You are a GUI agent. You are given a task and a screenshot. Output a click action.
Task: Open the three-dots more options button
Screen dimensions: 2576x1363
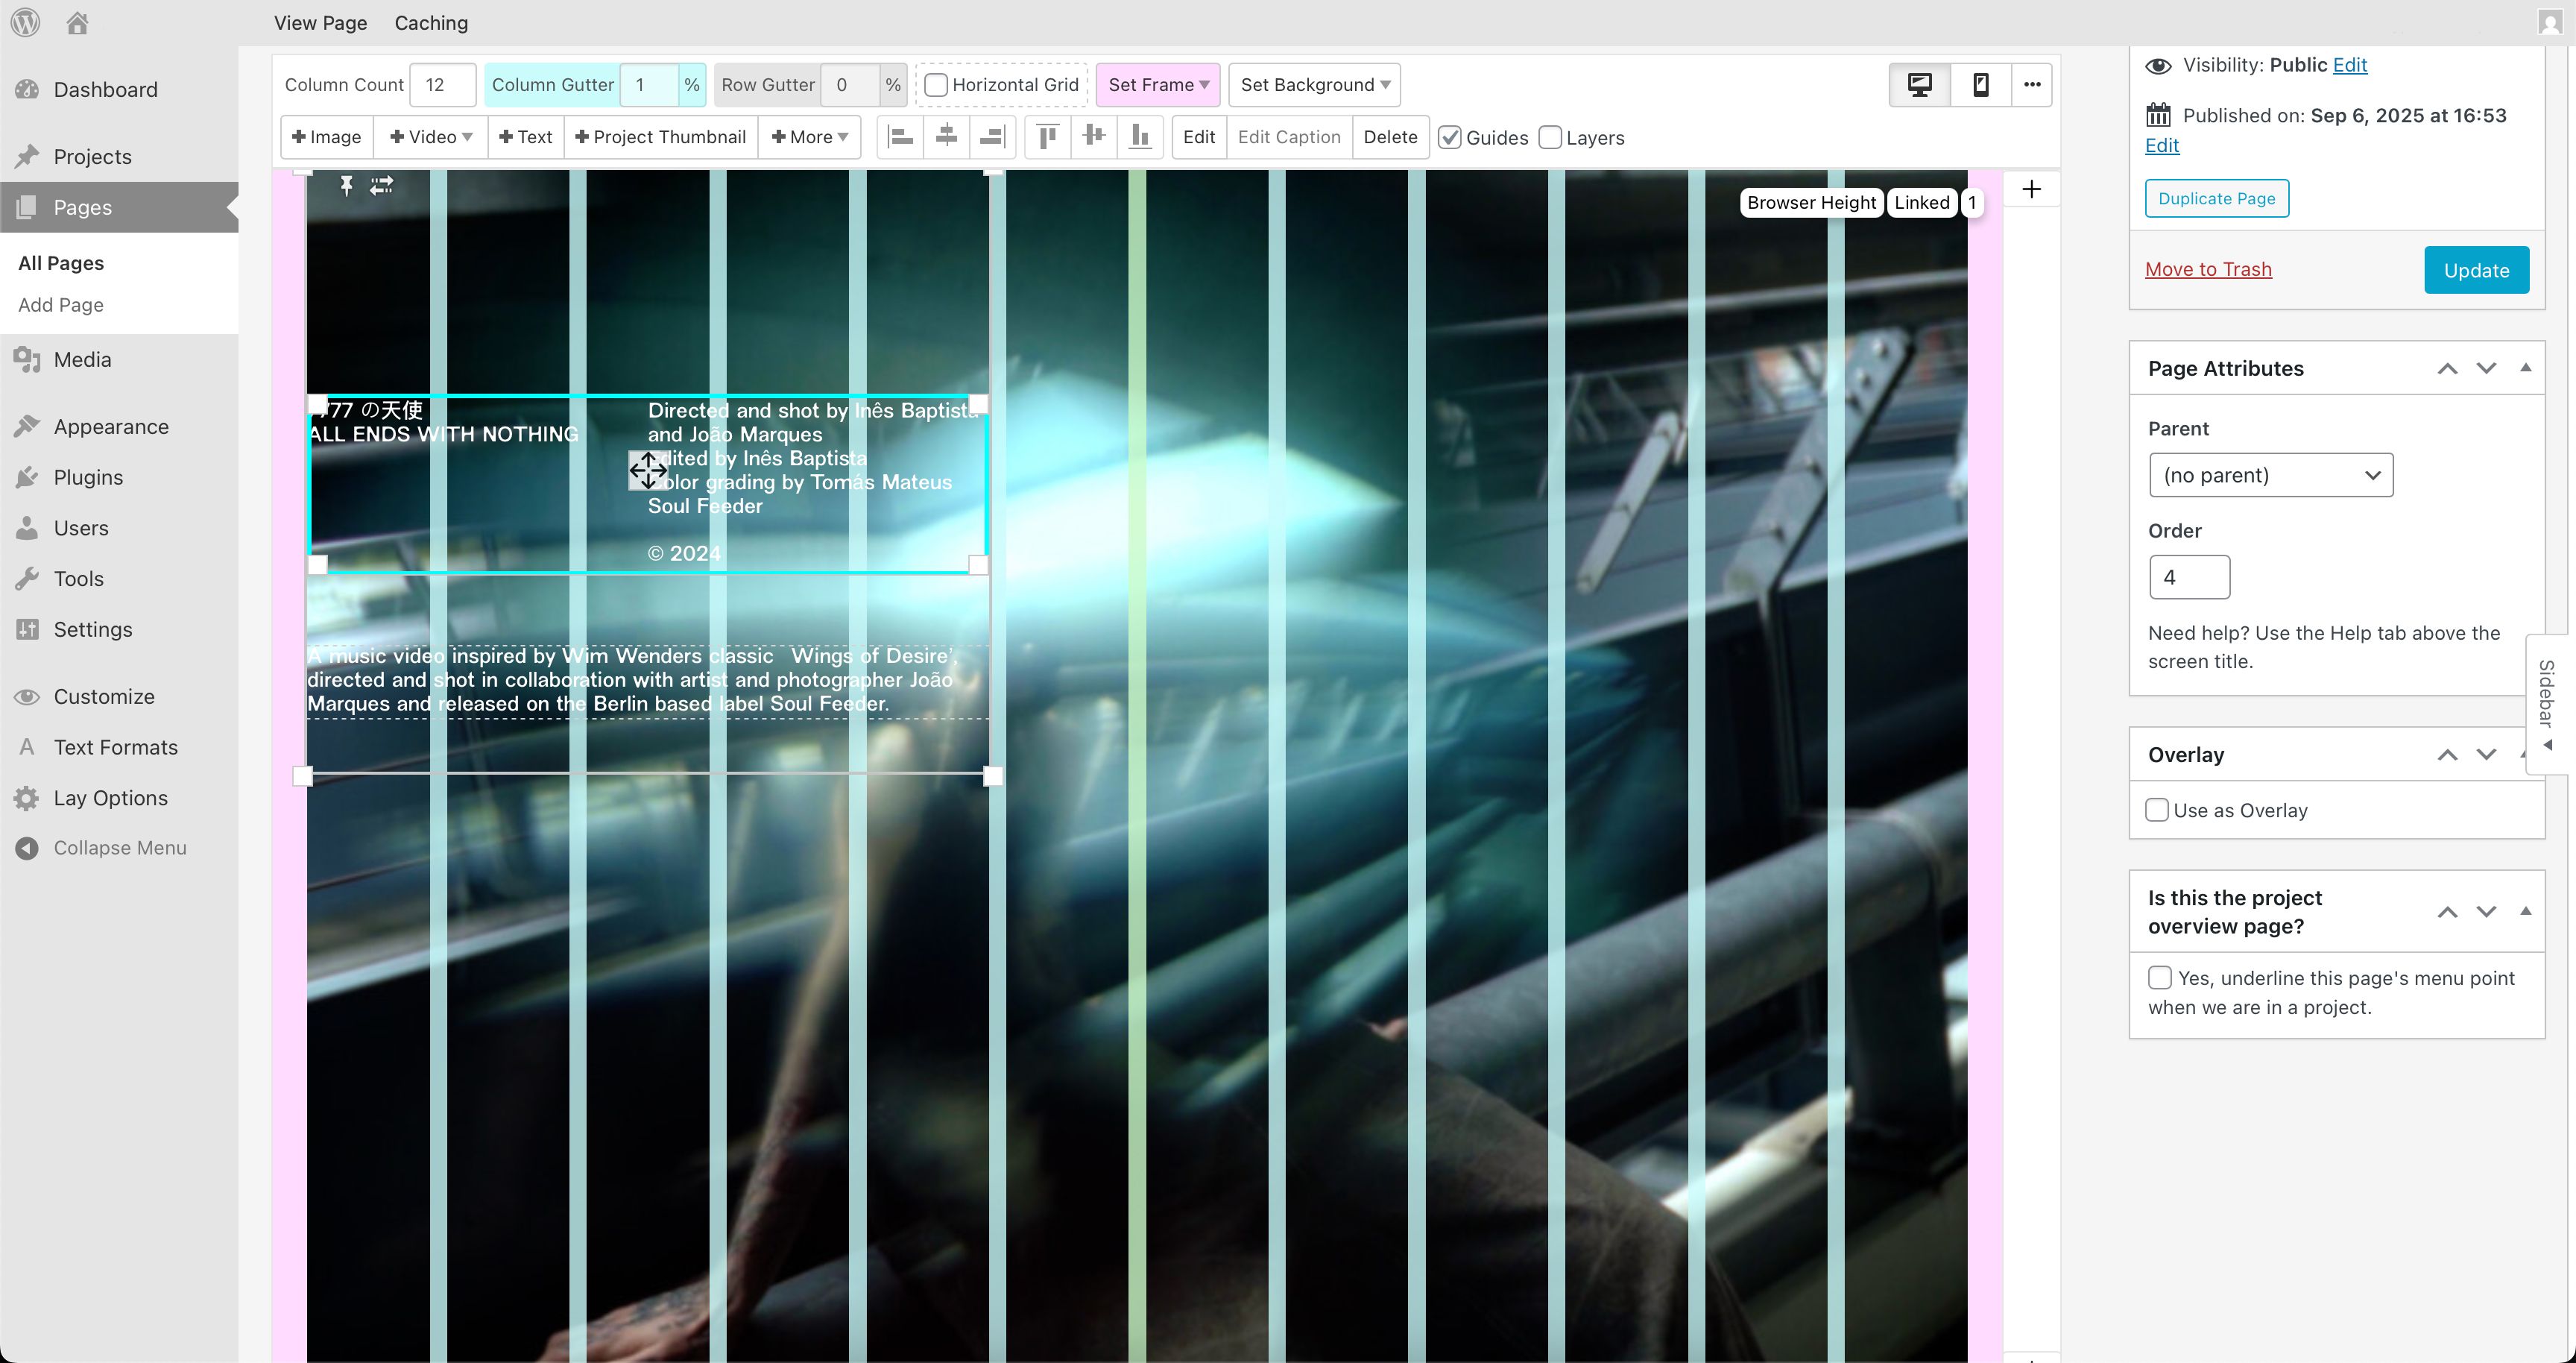(2032, 85)
